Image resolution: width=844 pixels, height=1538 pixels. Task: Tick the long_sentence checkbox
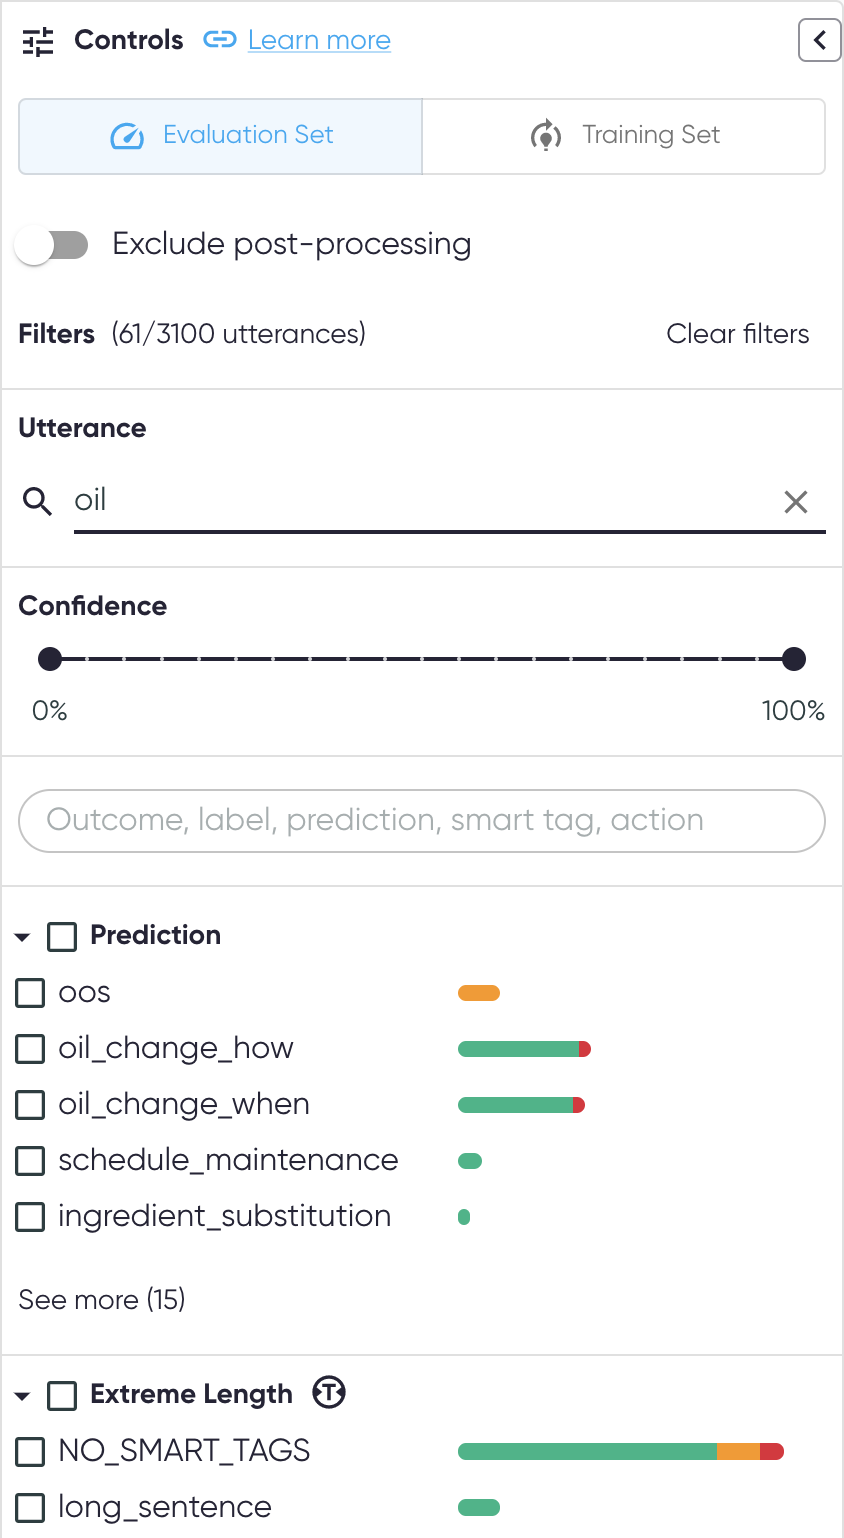coord(31,1507)
